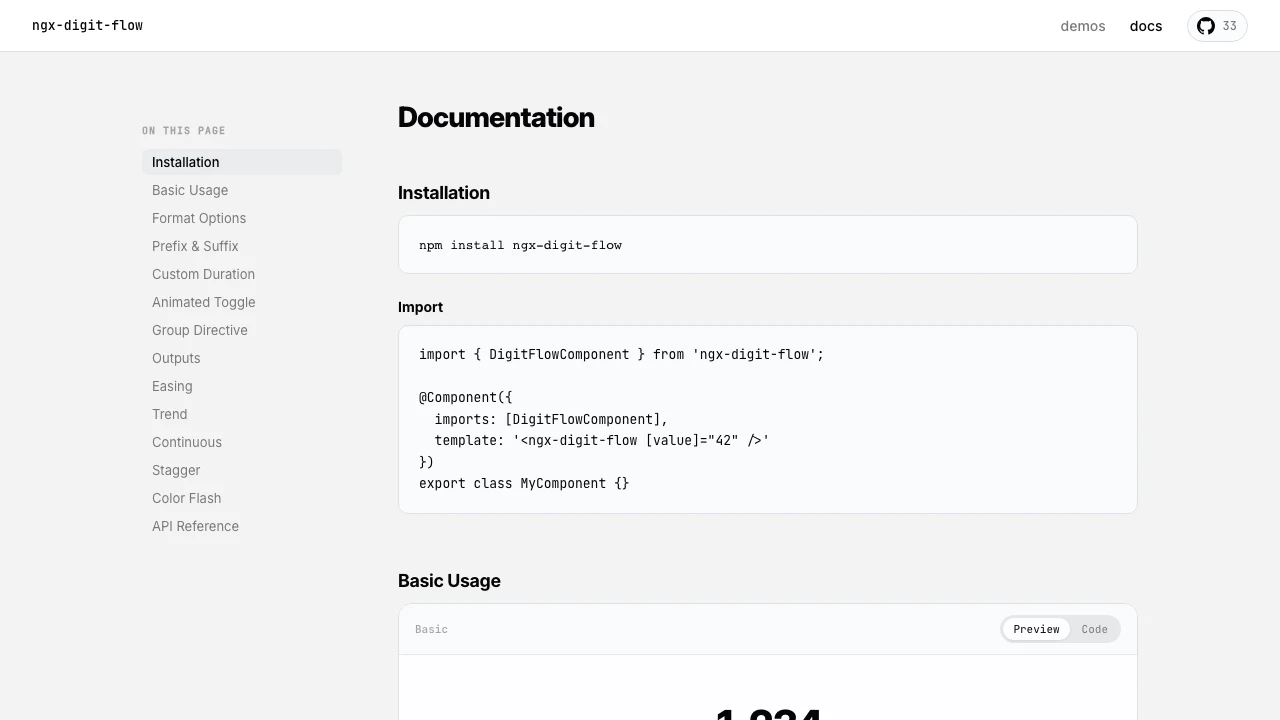
Task: Jump to Stagger section
Action: pos(242,470)
